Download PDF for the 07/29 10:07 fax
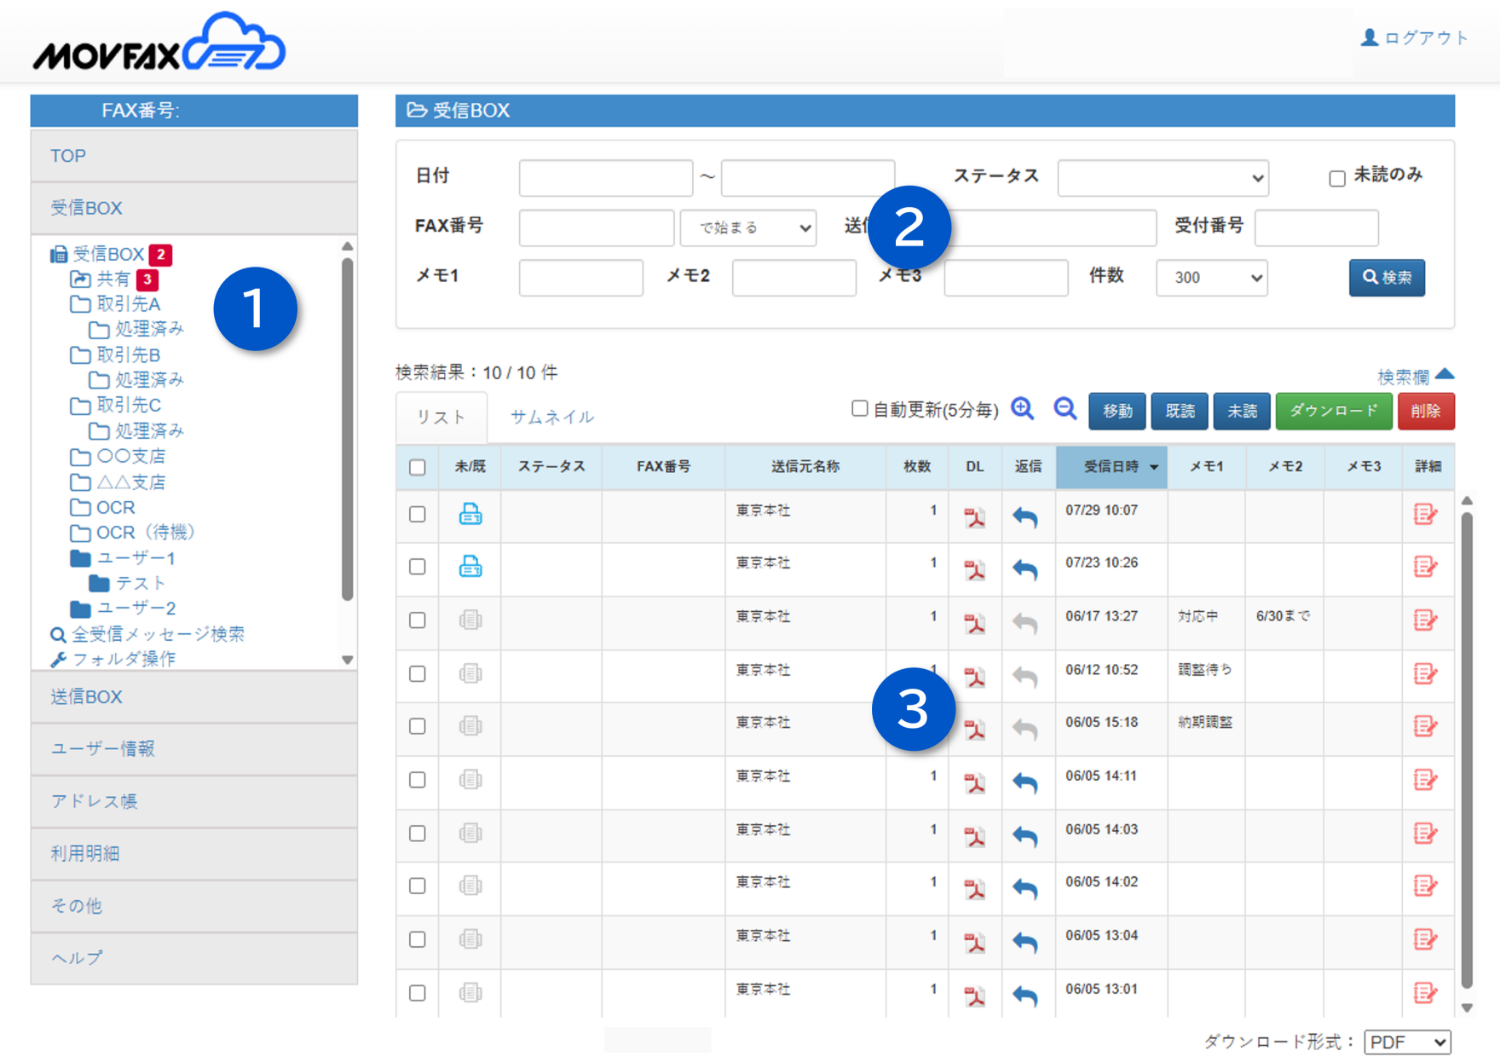1500x1062 pixels. pyautogui.click(x=974, y=517)
